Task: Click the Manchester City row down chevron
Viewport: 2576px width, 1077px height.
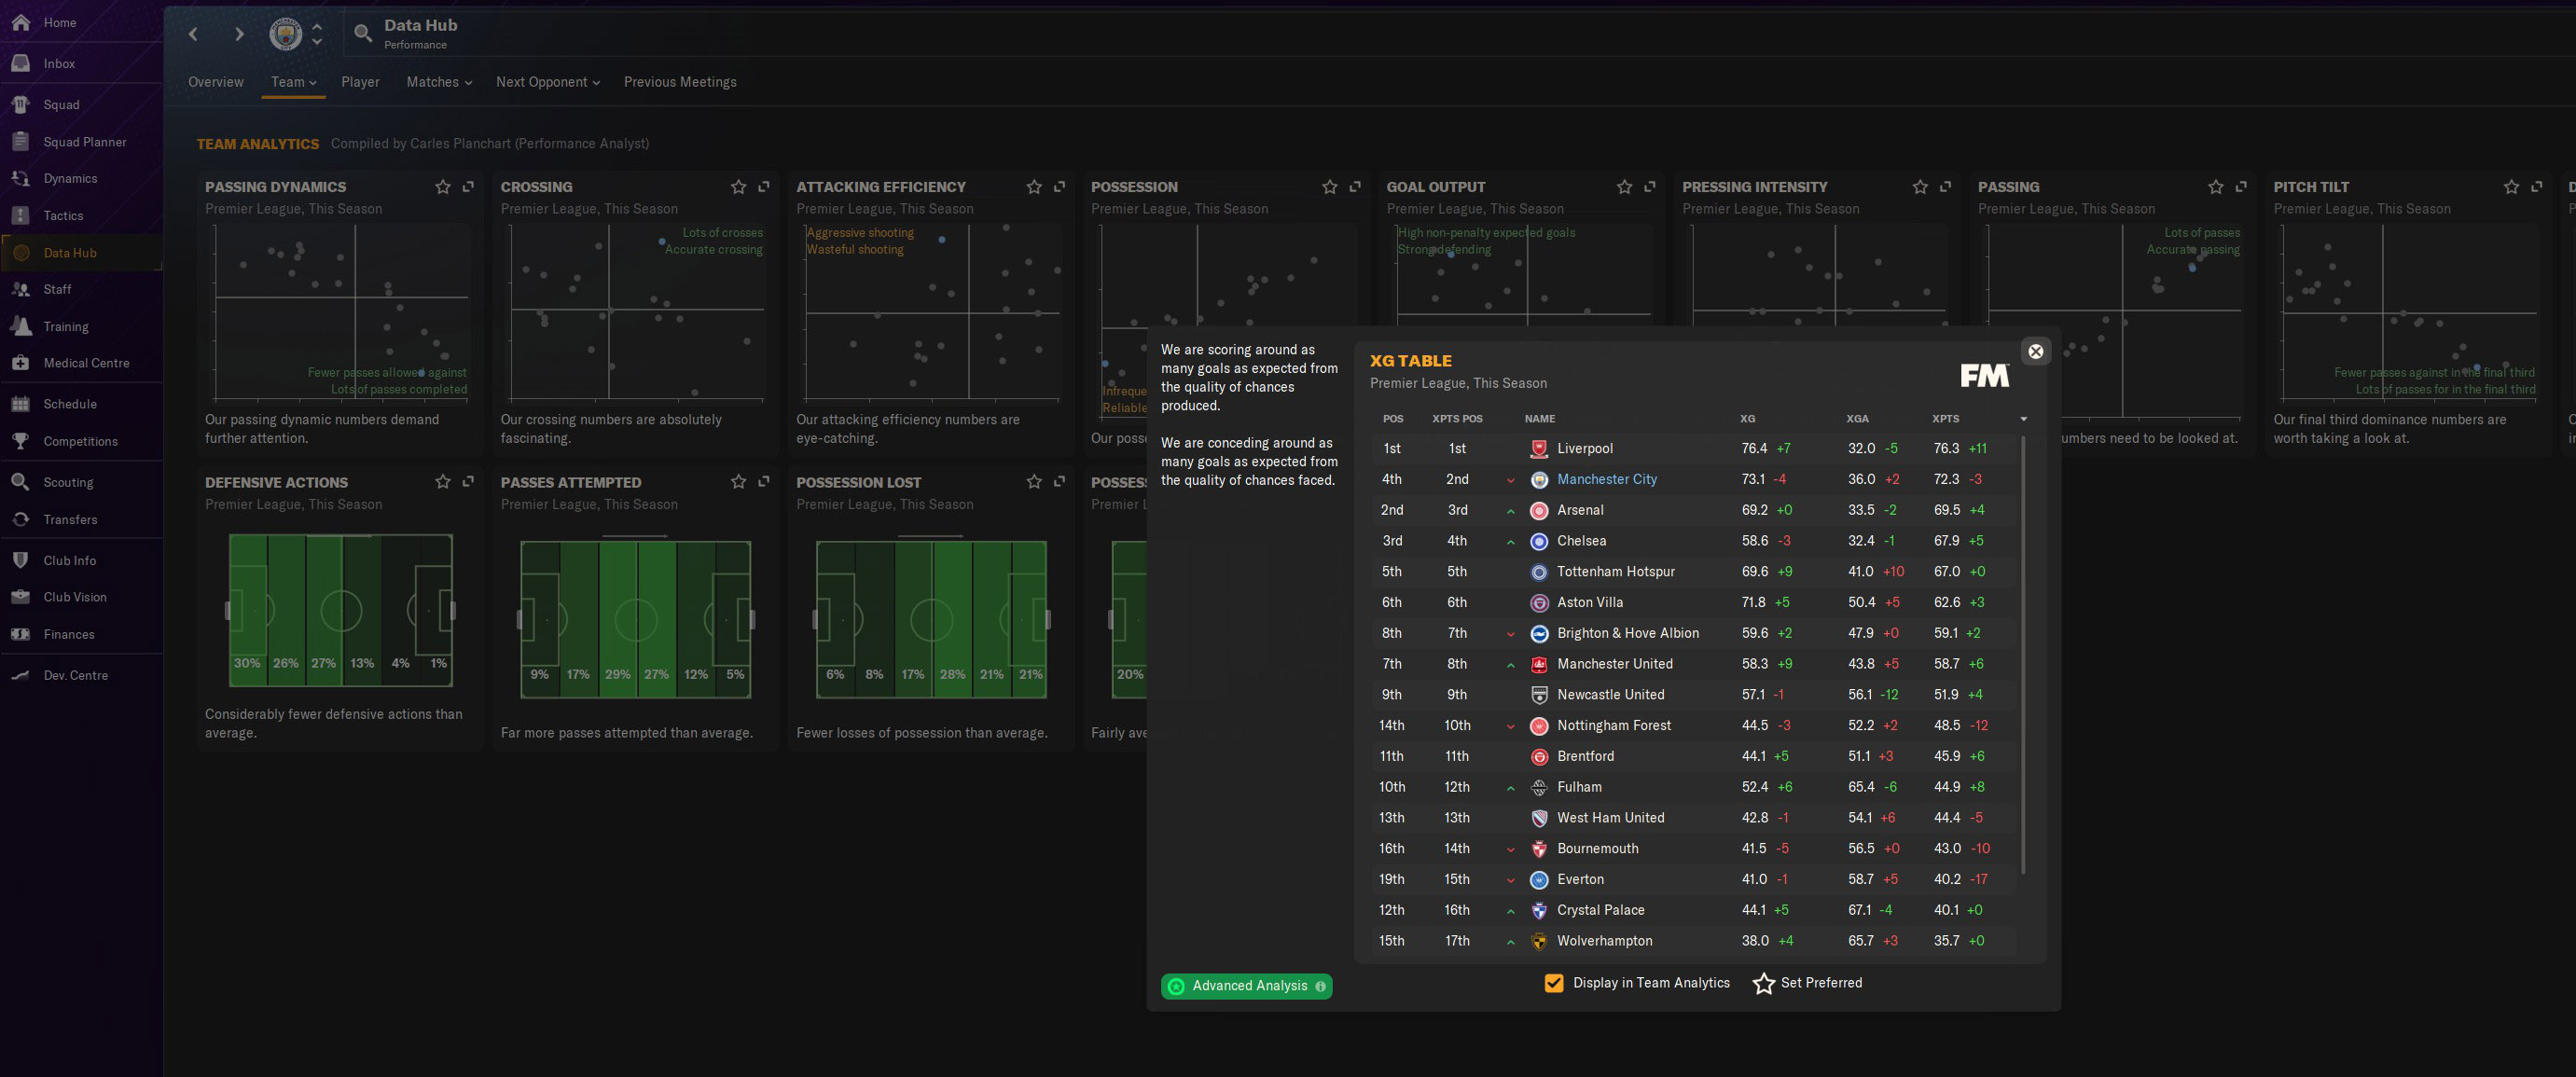Action: click(1510, 481)
